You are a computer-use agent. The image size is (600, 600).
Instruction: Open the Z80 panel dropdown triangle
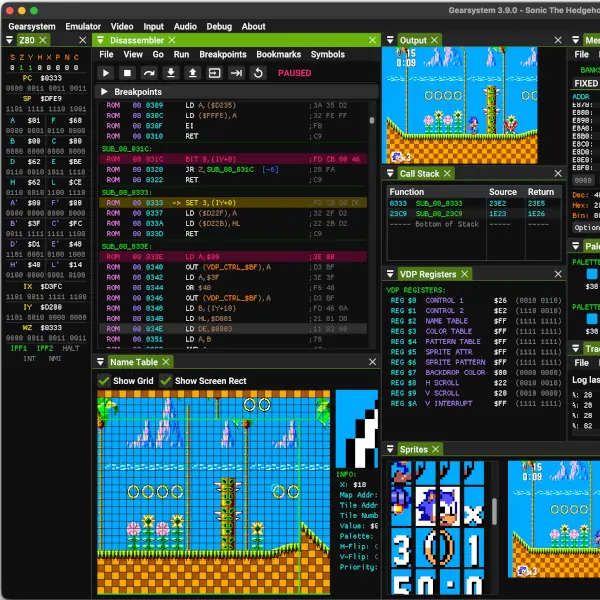click(10, 40)
